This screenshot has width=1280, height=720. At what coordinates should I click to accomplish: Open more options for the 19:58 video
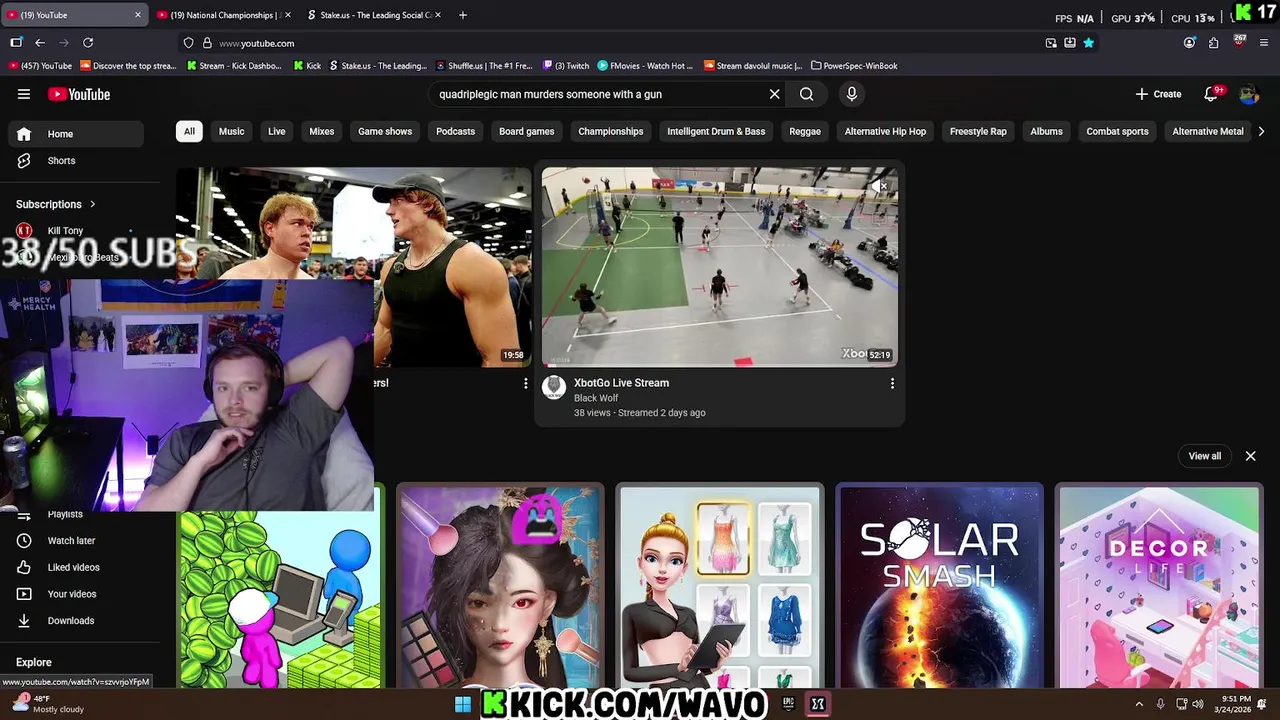tap(526, 383)
